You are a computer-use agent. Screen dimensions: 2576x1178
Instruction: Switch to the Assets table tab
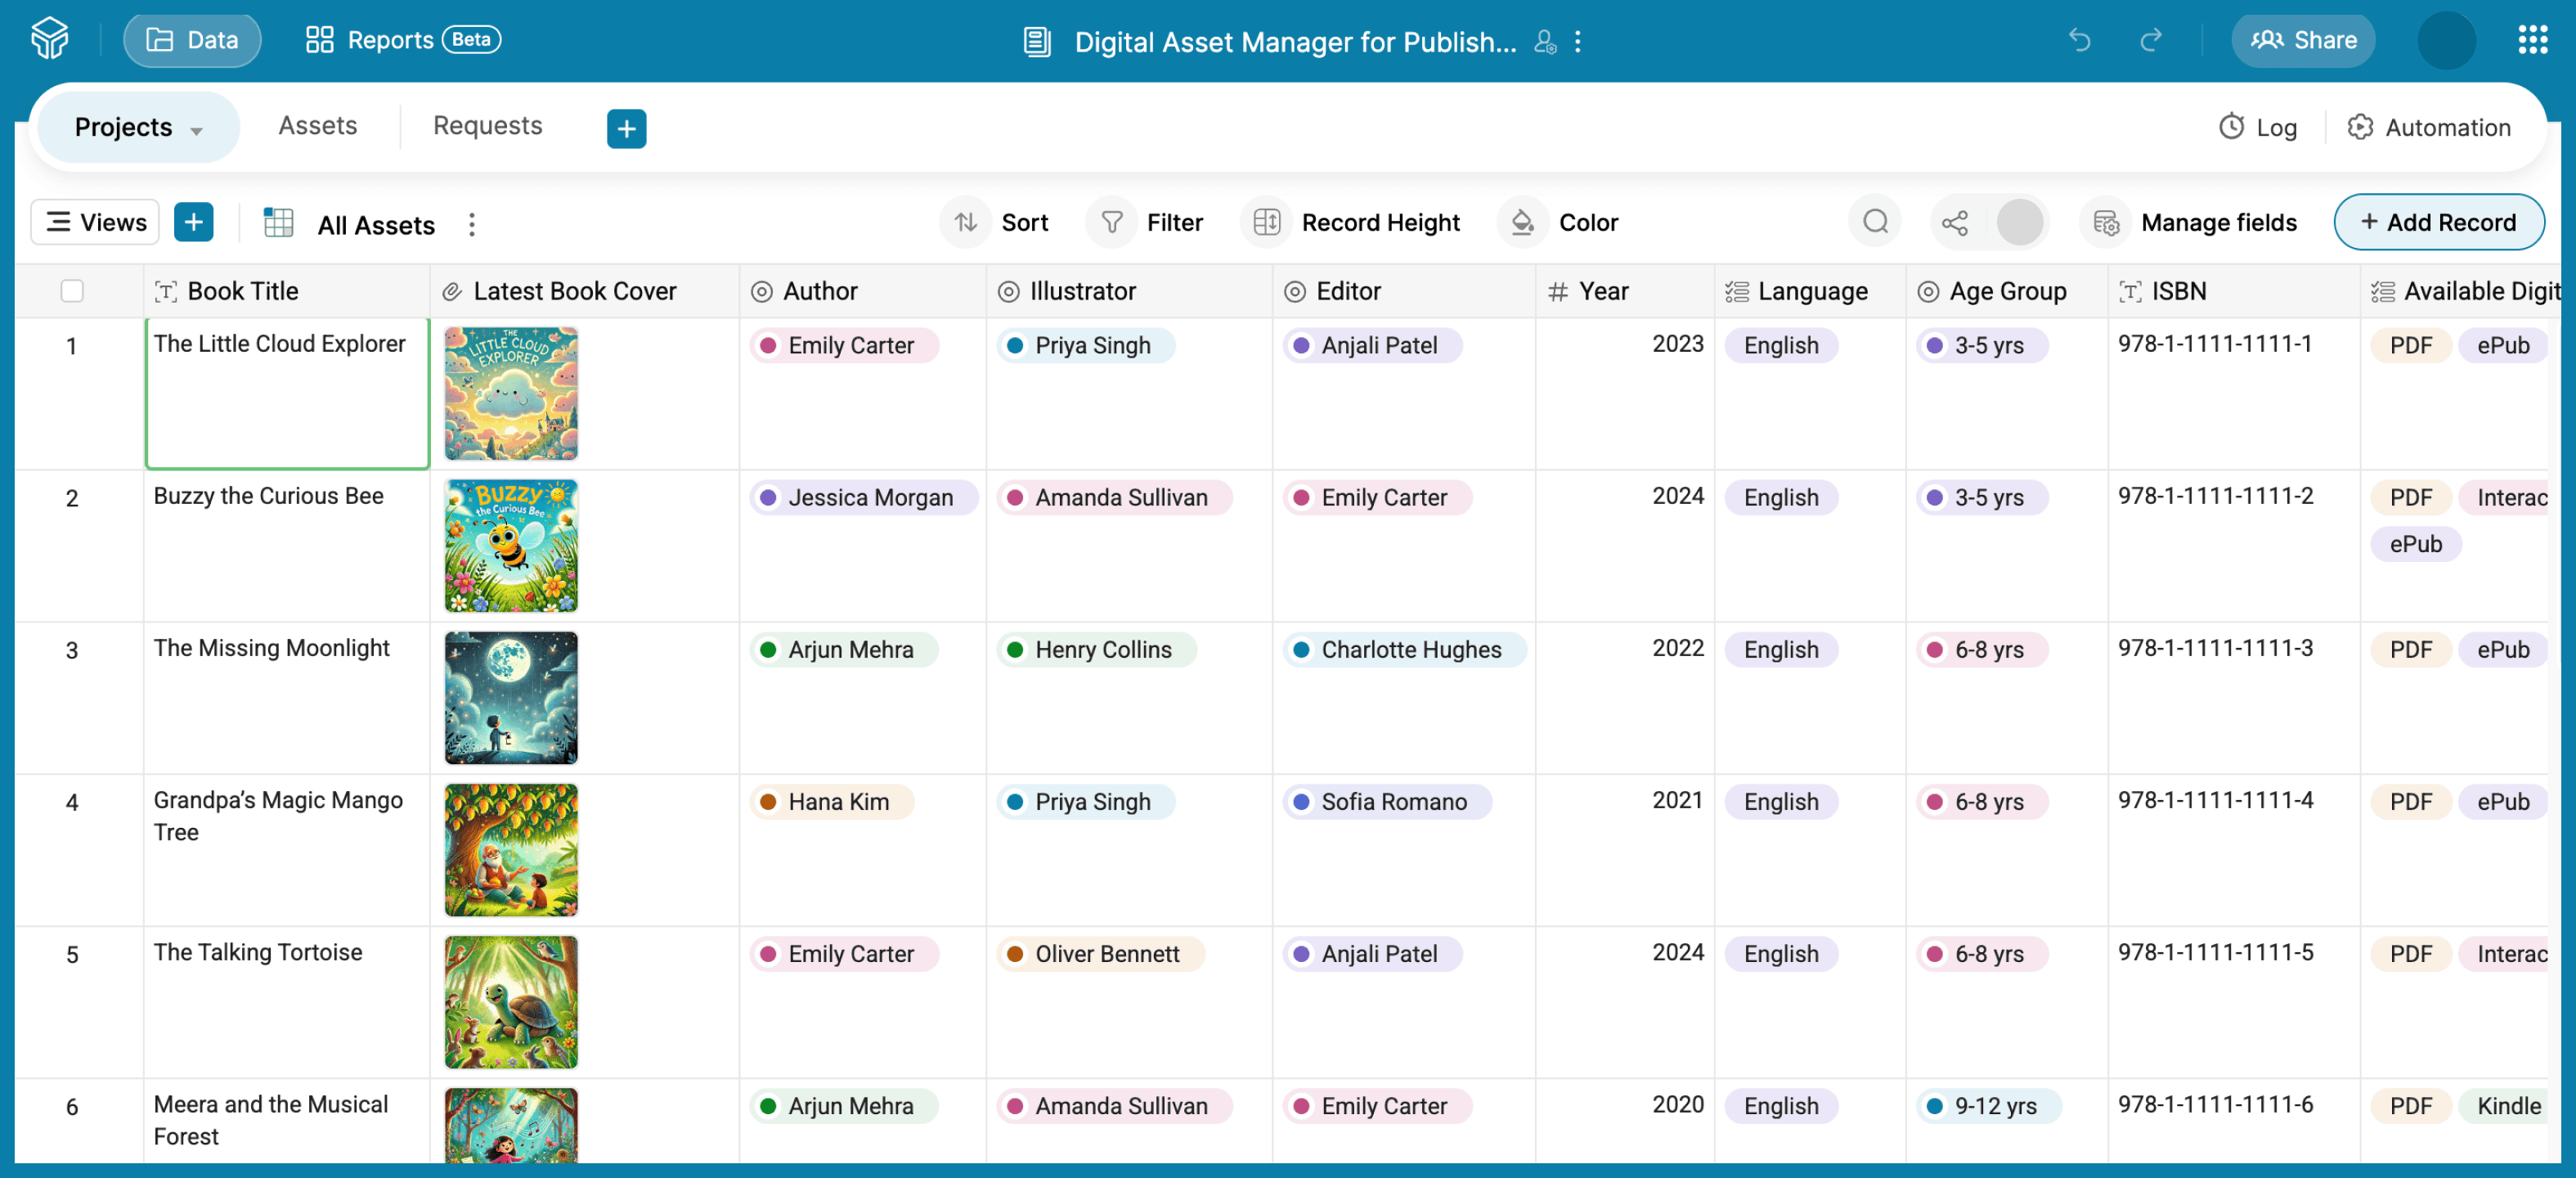(x=318, y=125)
